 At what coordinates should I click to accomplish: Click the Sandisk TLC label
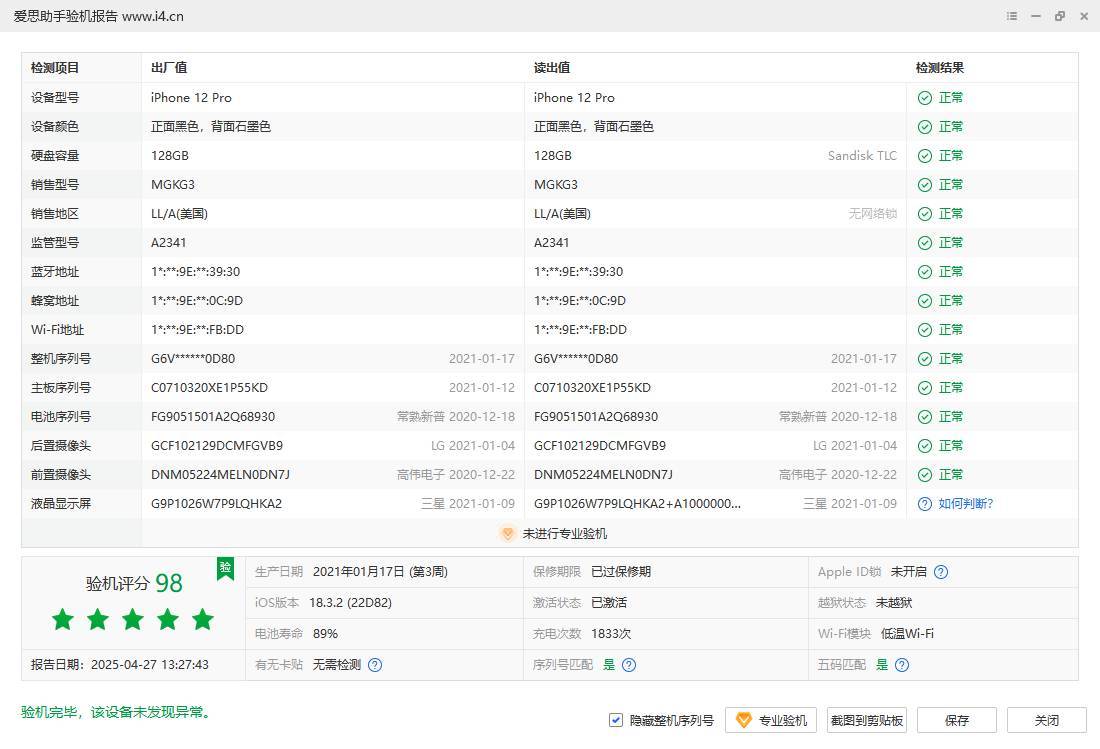tap(862, 156)
